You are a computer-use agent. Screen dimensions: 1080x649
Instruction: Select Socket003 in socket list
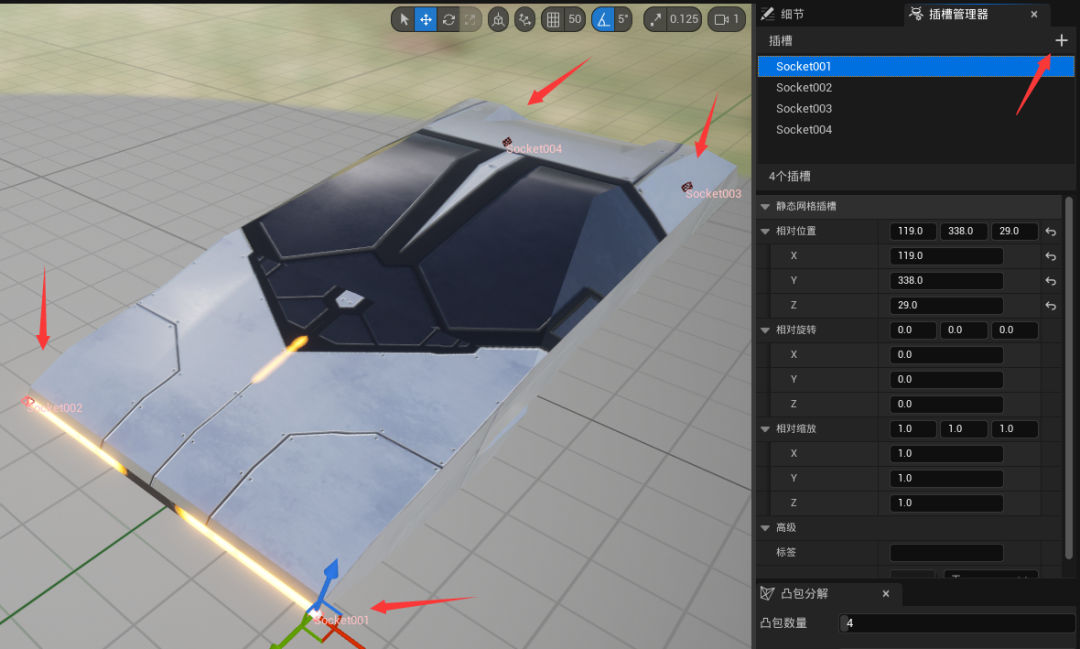pos(915,108)
